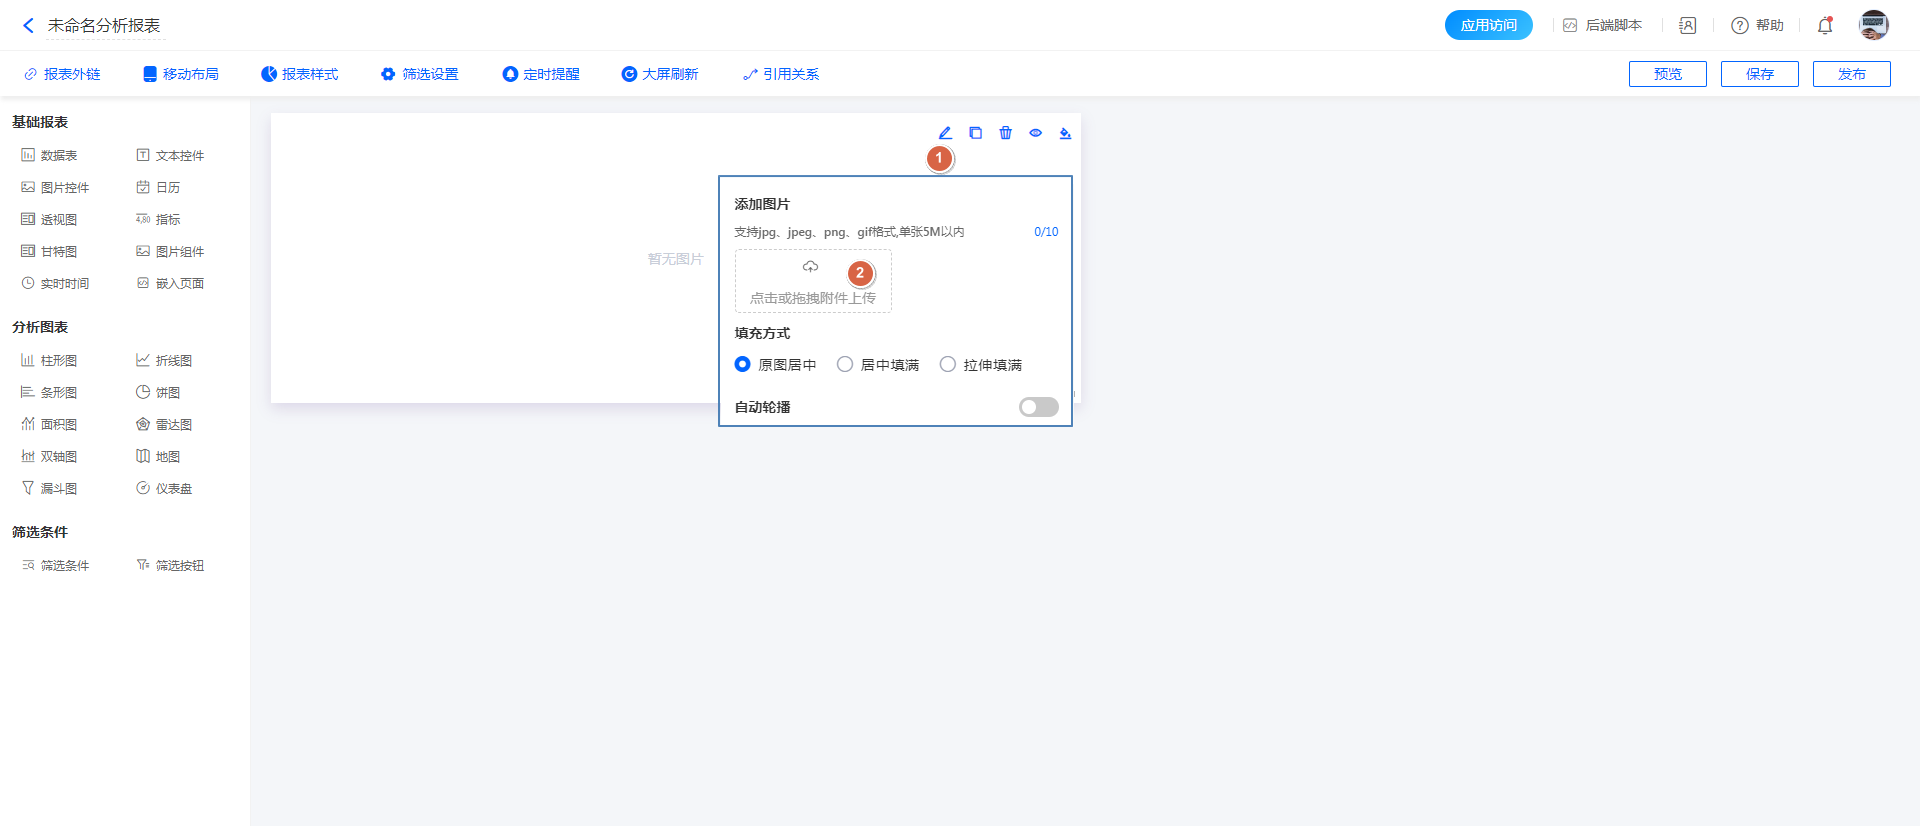Viewport: 1920px width, 826px height.
Task: Click the image upload drop area
Action: pyautogui.click(x=812, y=282)
